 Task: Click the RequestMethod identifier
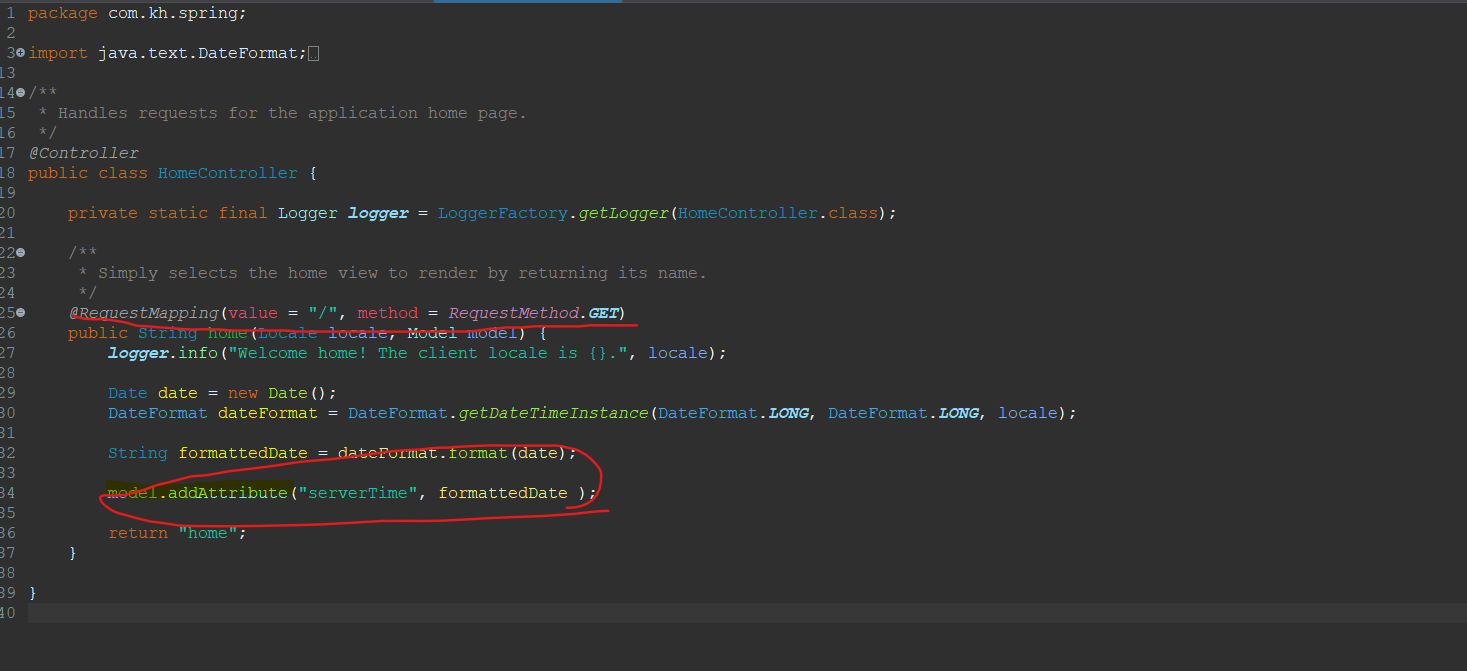(x=513, y=313)
